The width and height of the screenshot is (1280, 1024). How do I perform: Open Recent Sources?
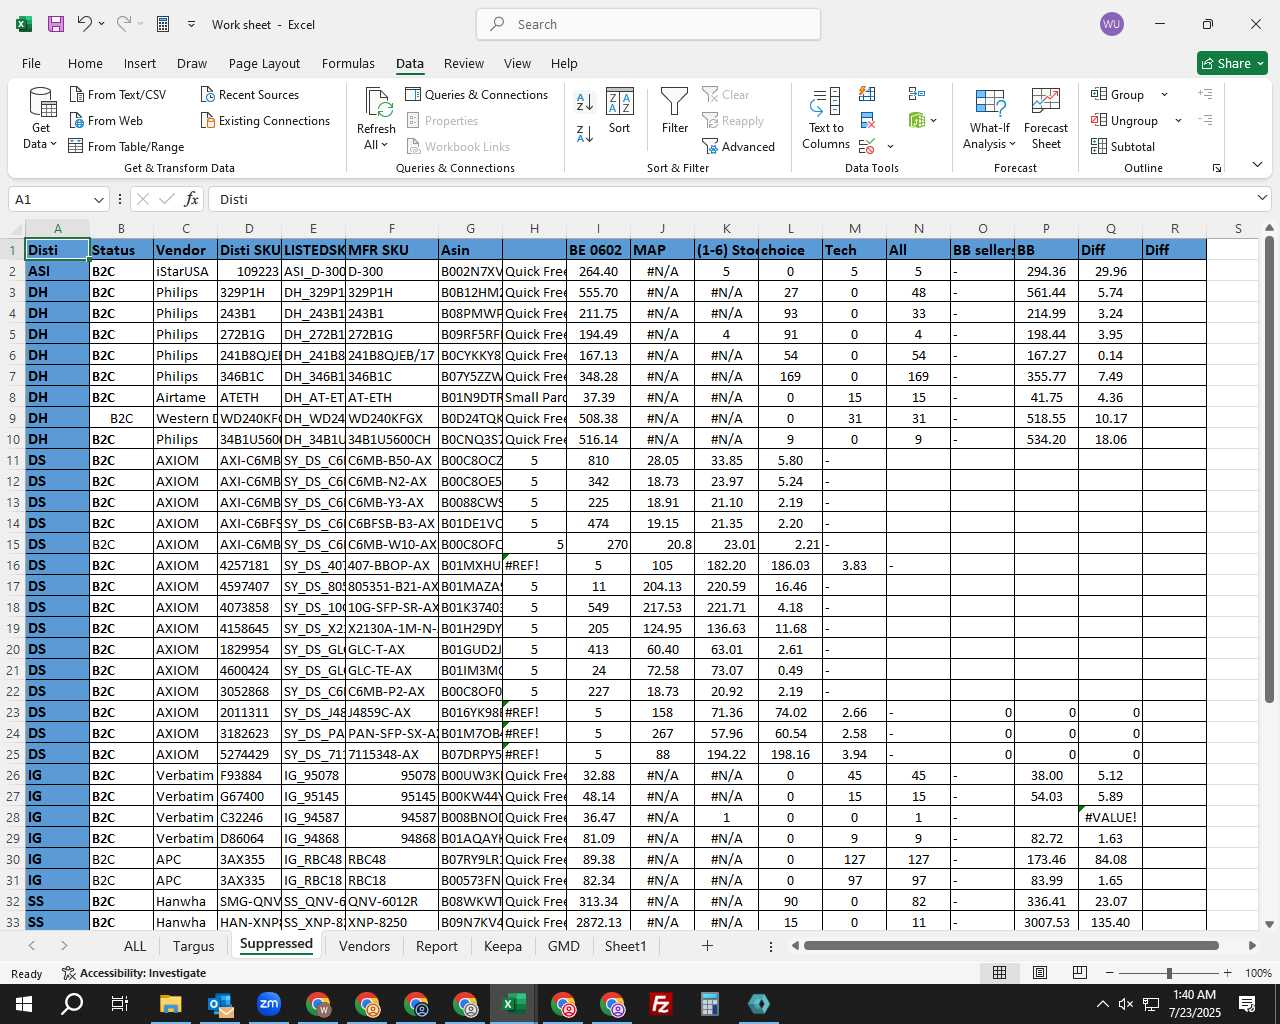click(250, 94)
